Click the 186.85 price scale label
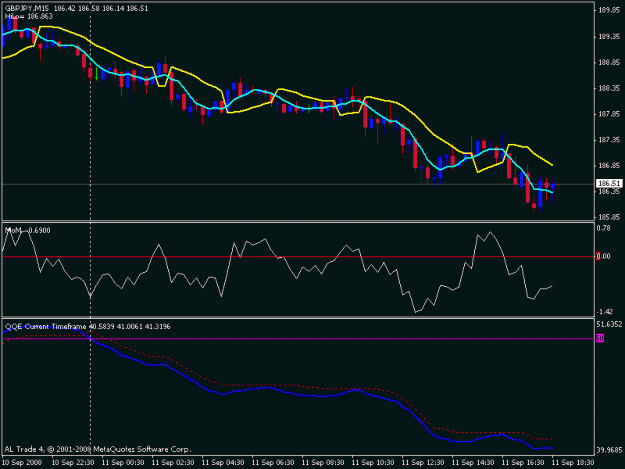 [609, 165]
